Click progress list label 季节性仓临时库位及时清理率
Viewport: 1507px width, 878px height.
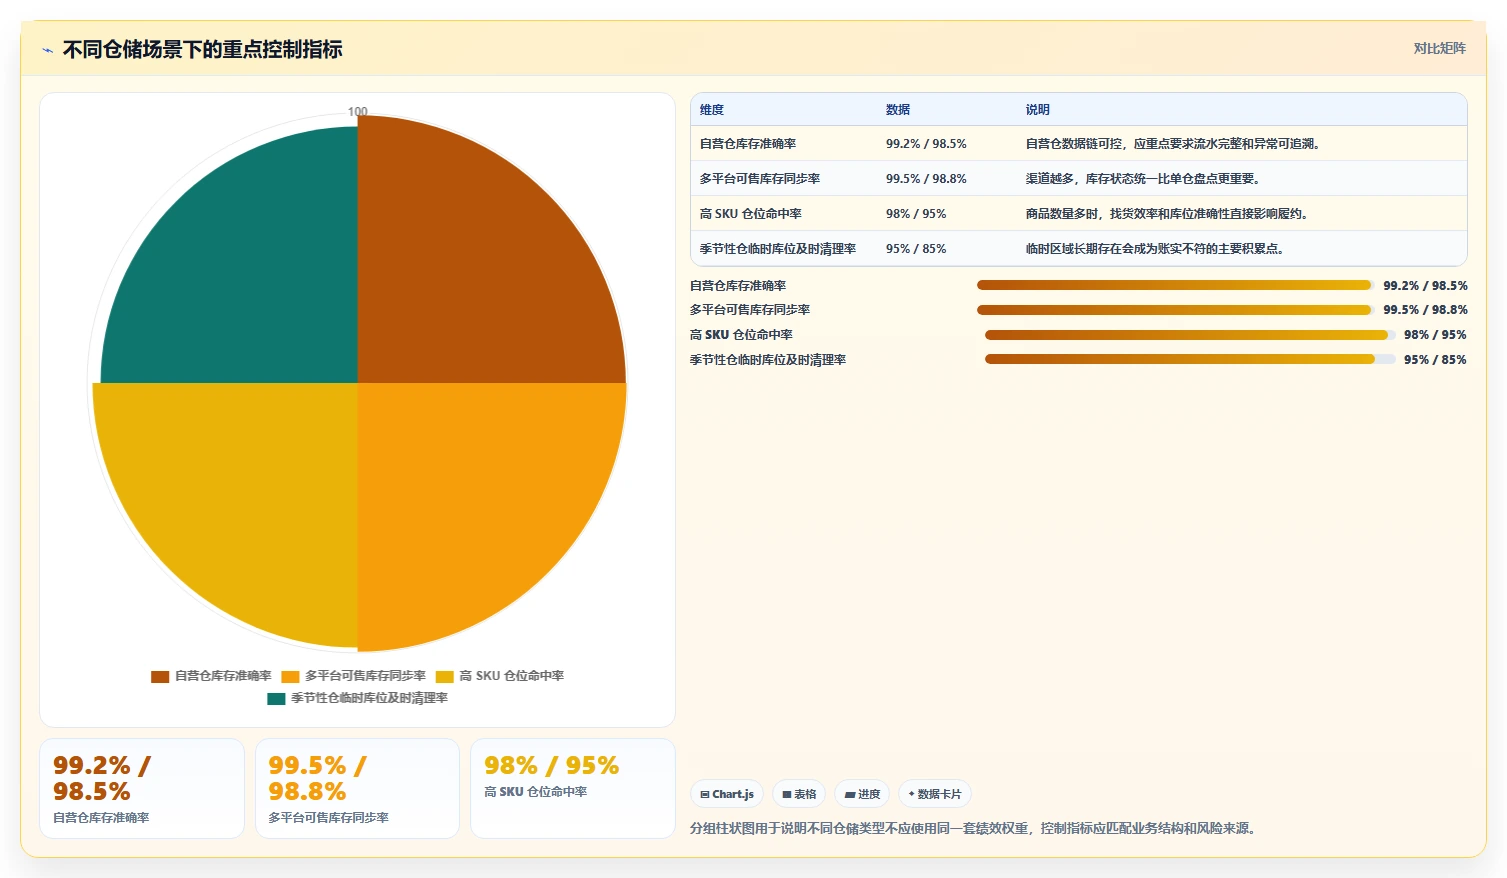[x=768, y=360]
